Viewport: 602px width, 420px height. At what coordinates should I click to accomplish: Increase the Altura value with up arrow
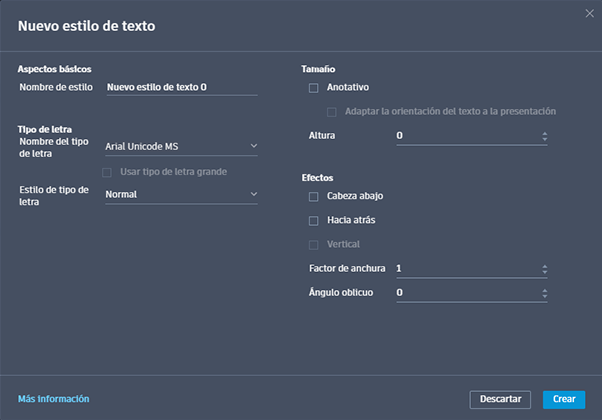pos(544,132)
